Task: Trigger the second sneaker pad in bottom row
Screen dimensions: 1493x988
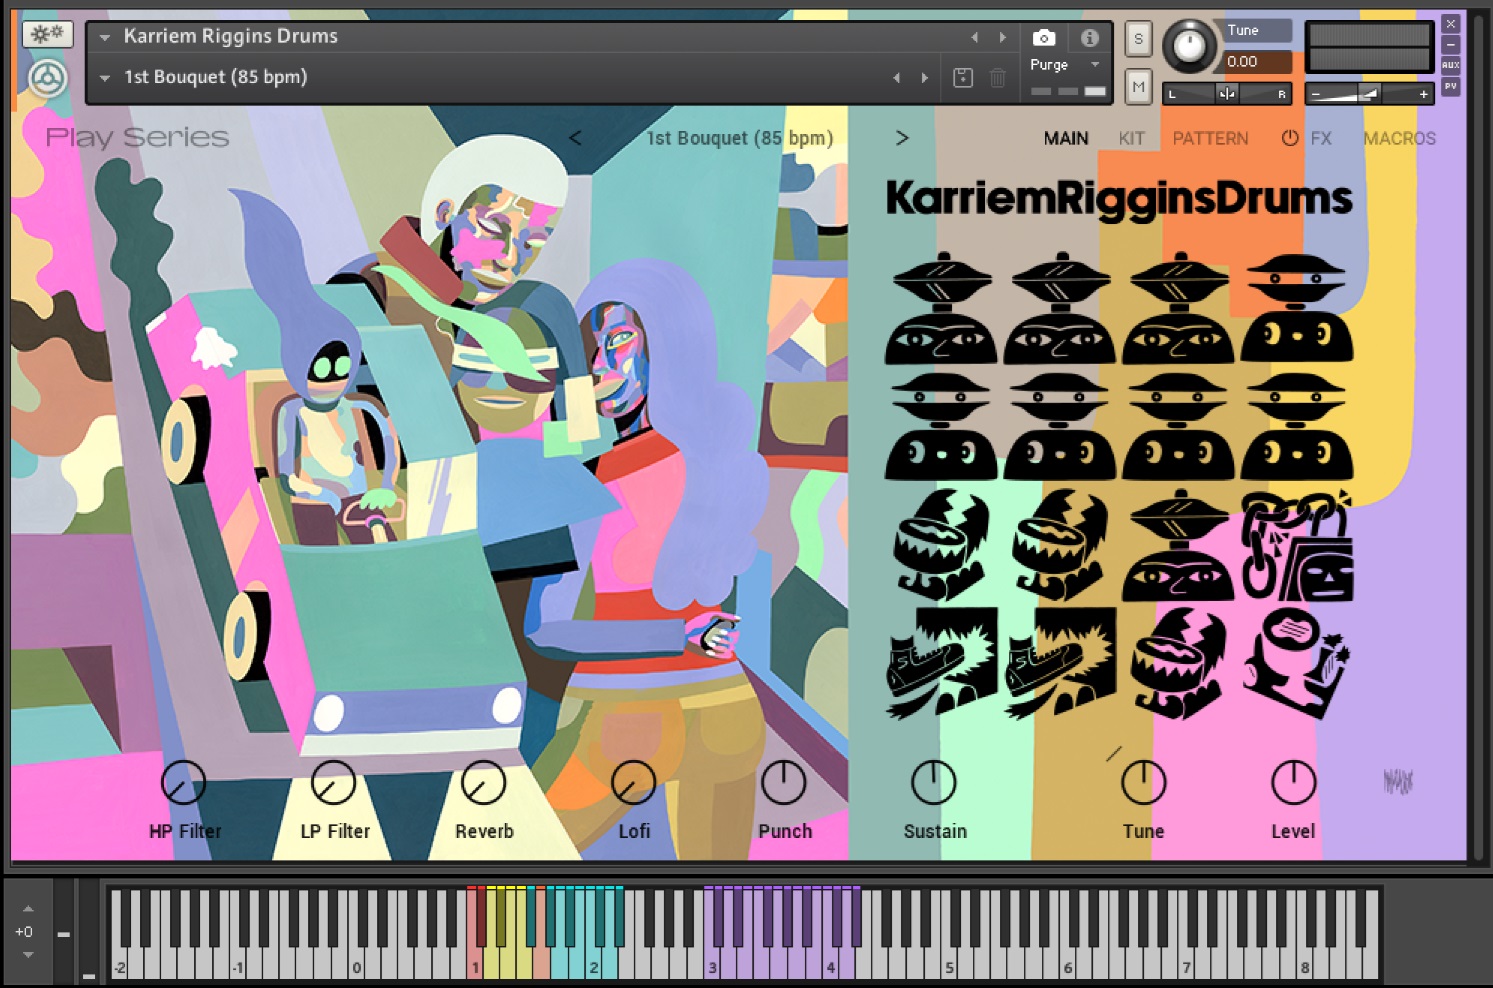Action: [1059, 663]
